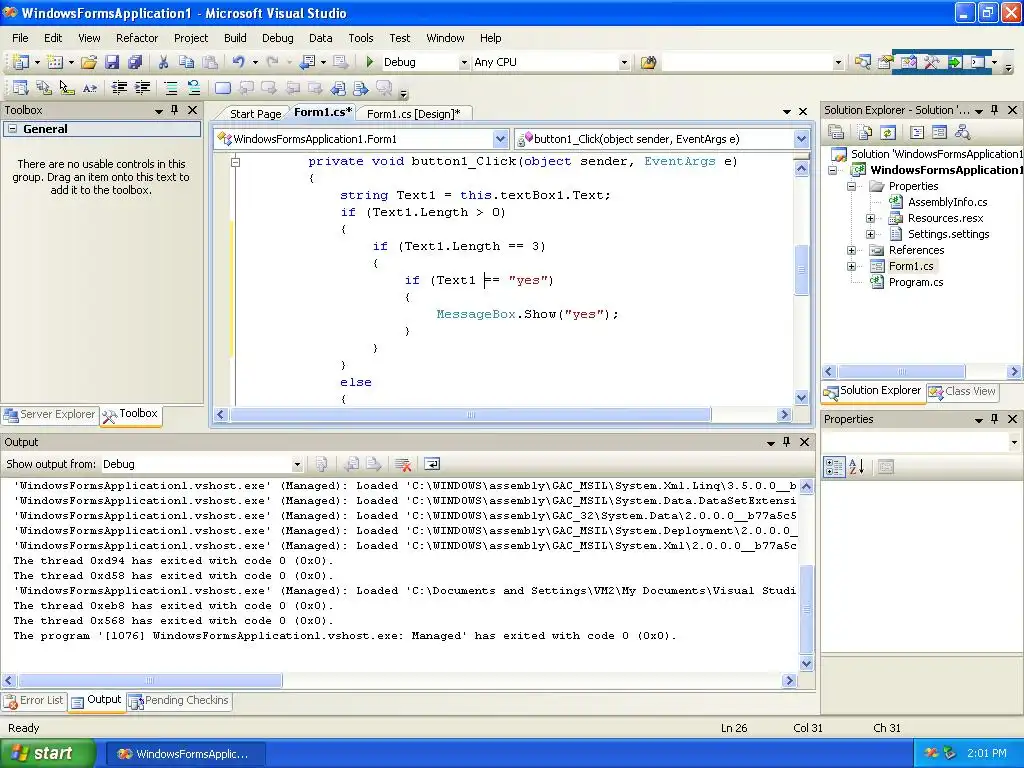Switch to the Start Page tab
This screenshot has height=768, width=1024.
[x=255, y=114]
